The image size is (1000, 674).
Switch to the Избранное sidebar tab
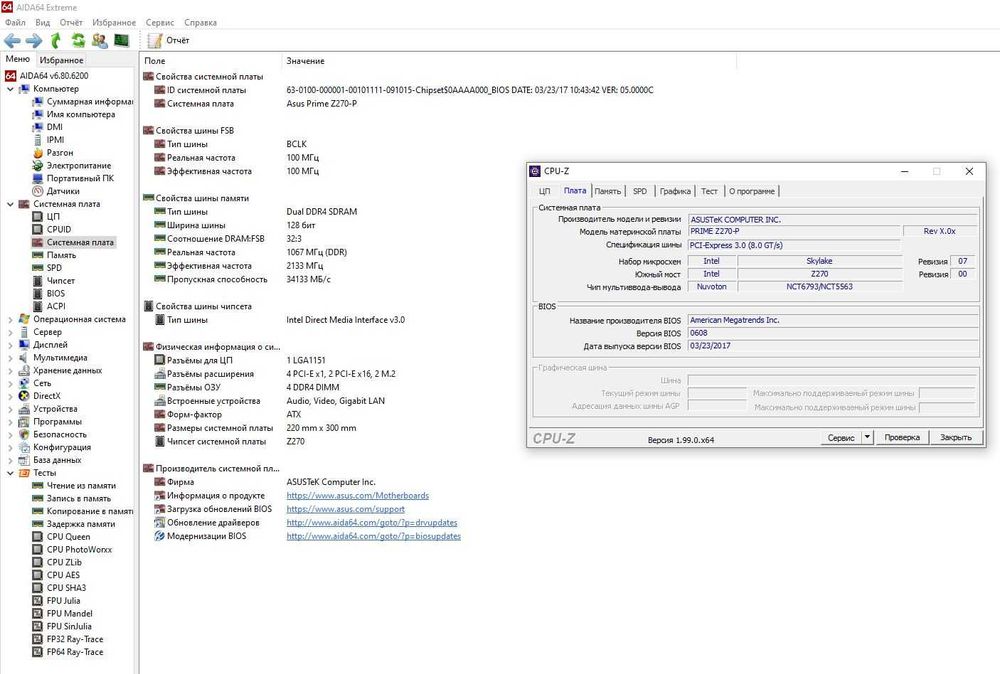61,60
